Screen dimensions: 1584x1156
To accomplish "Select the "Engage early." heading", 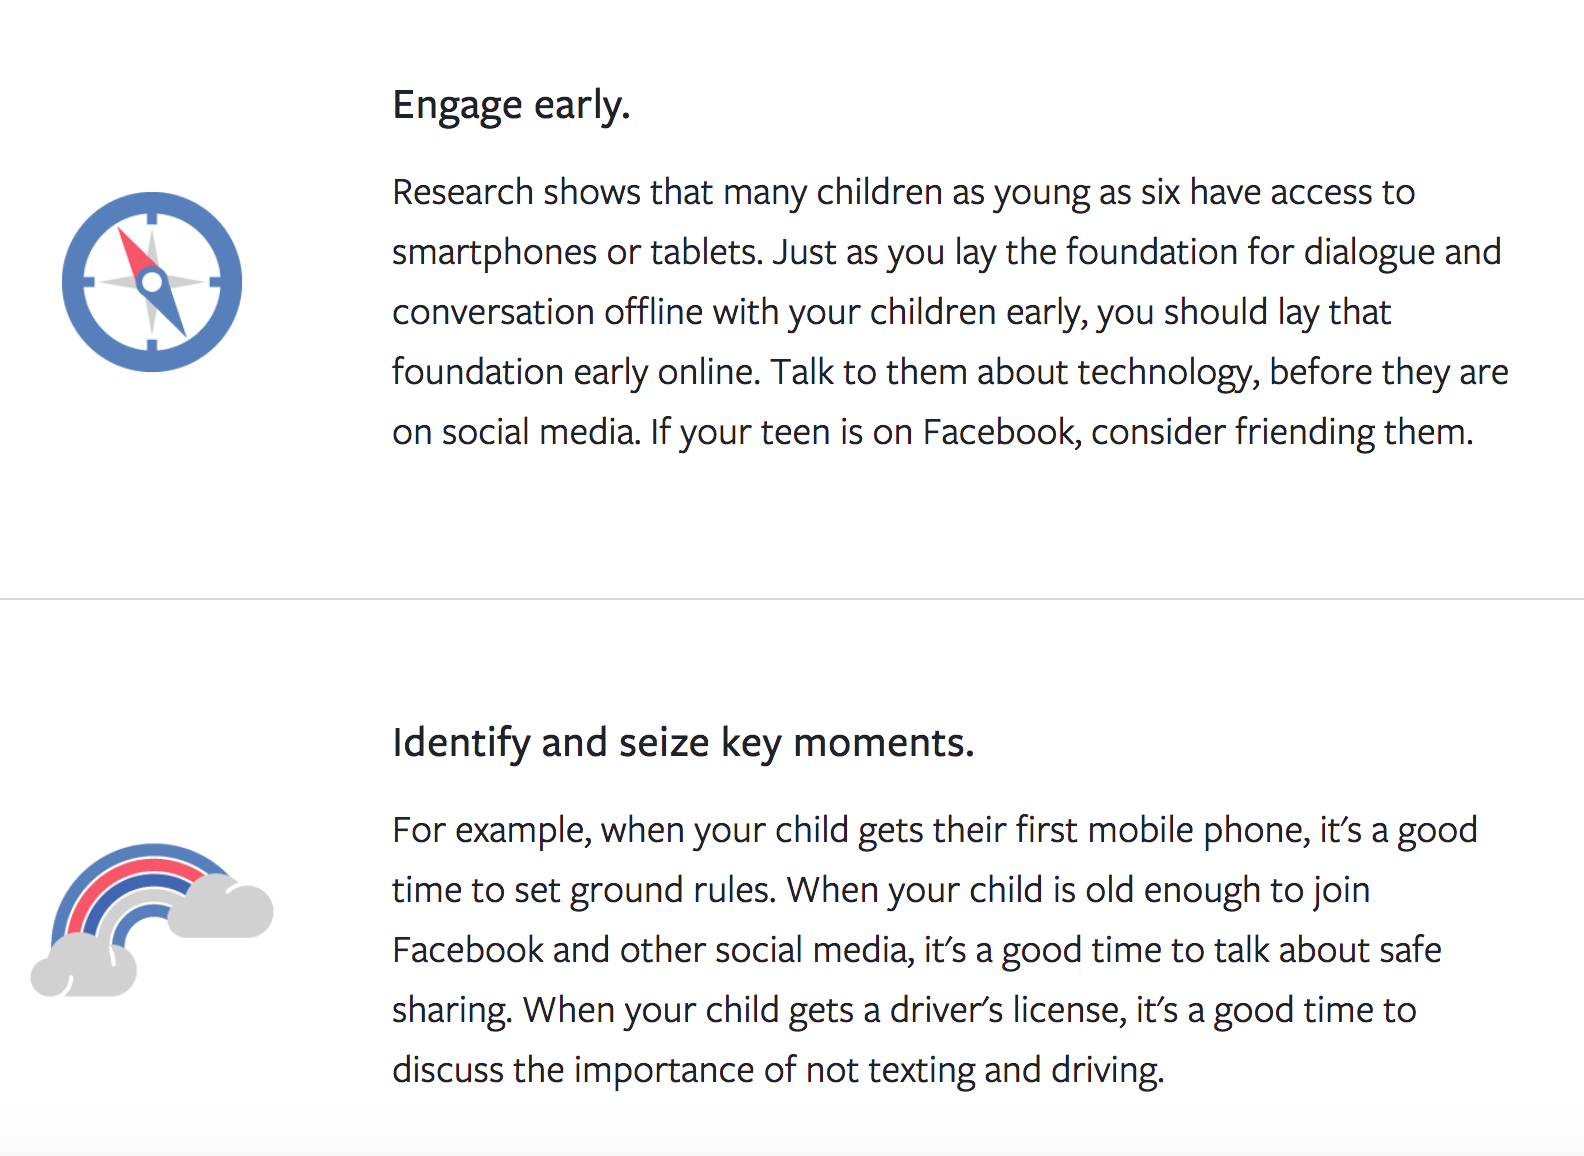I will click(x=511, y=106).
